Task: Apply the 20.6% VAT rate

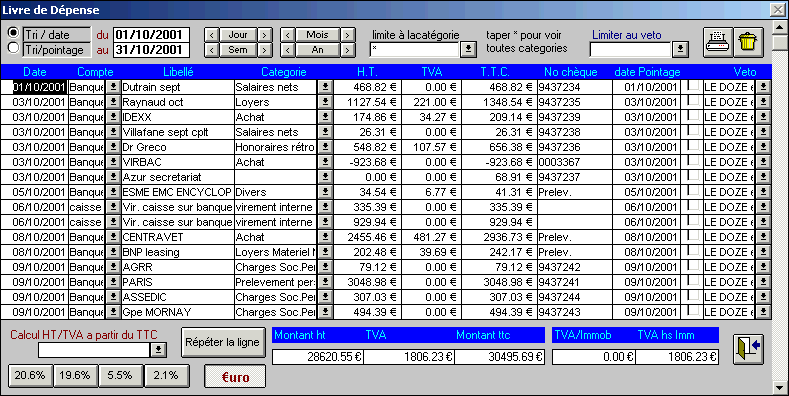Action: pyautogui.click(x=30, y=375)
